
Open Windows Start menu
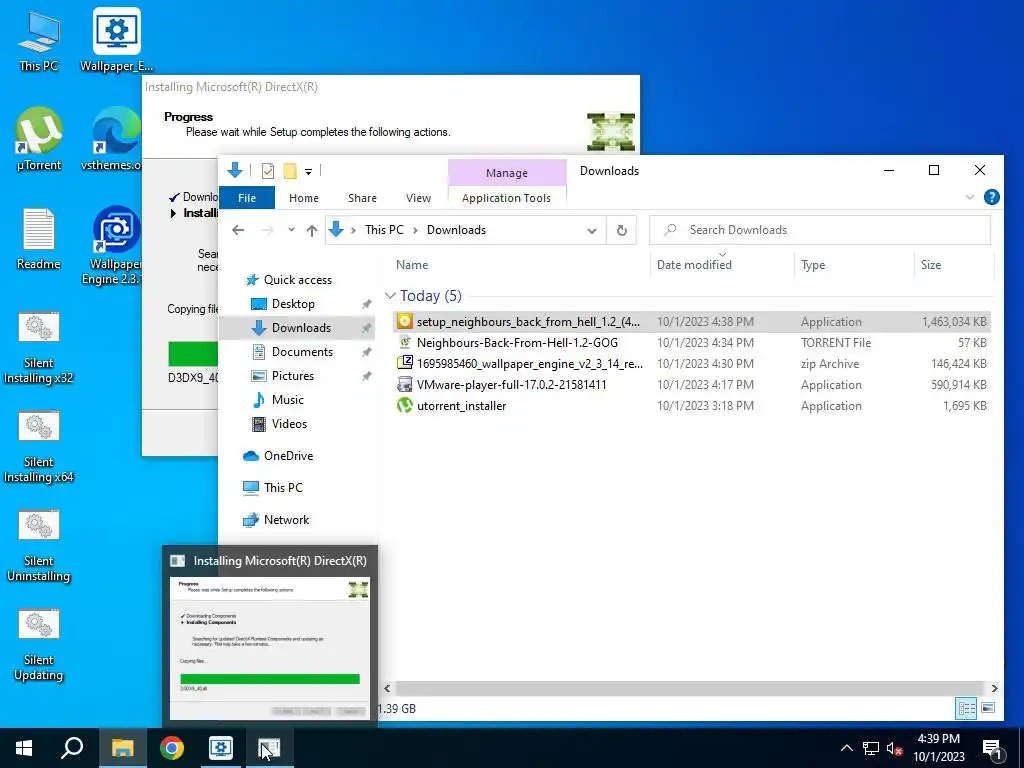pyautogui.click(x=24, y=748)
